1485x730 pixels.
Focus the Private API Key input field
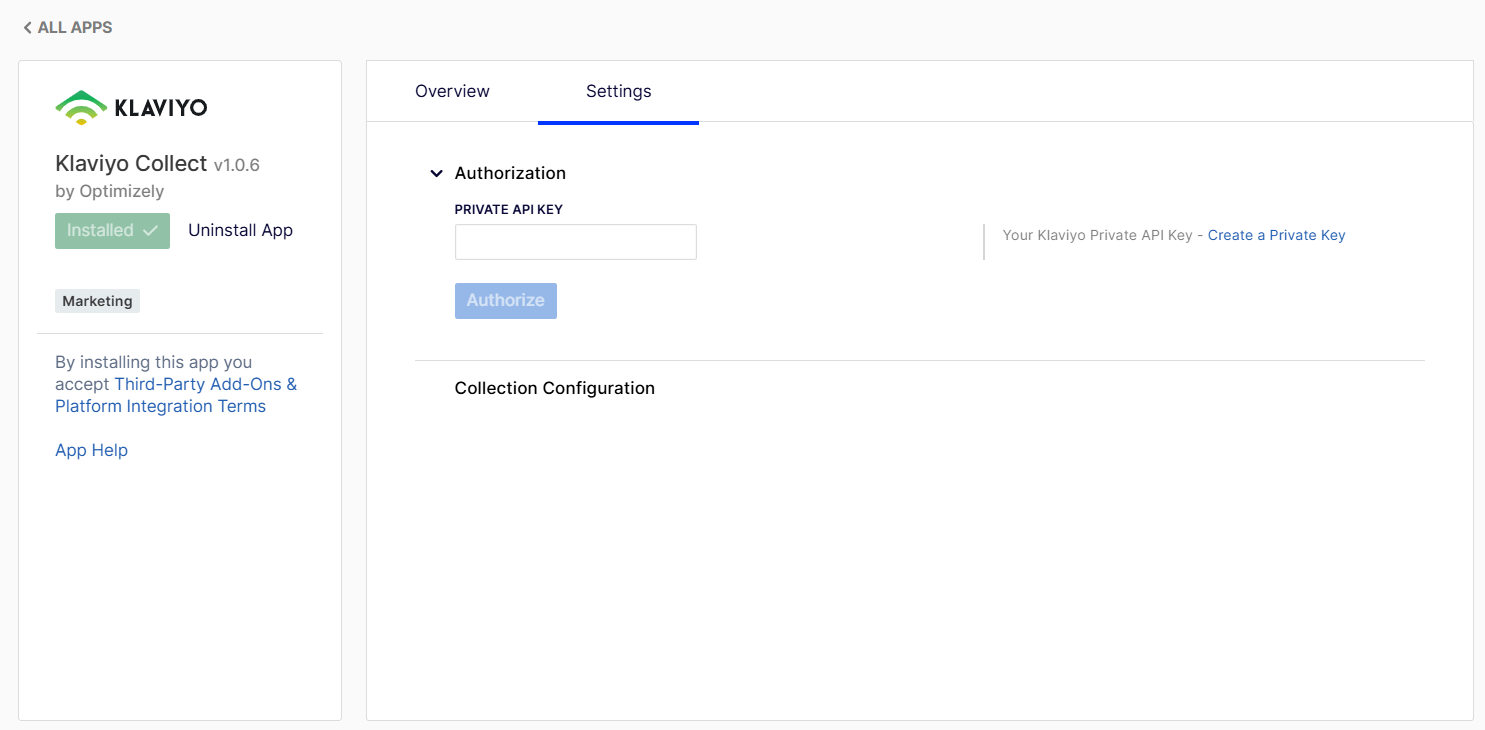pos(575,242)
